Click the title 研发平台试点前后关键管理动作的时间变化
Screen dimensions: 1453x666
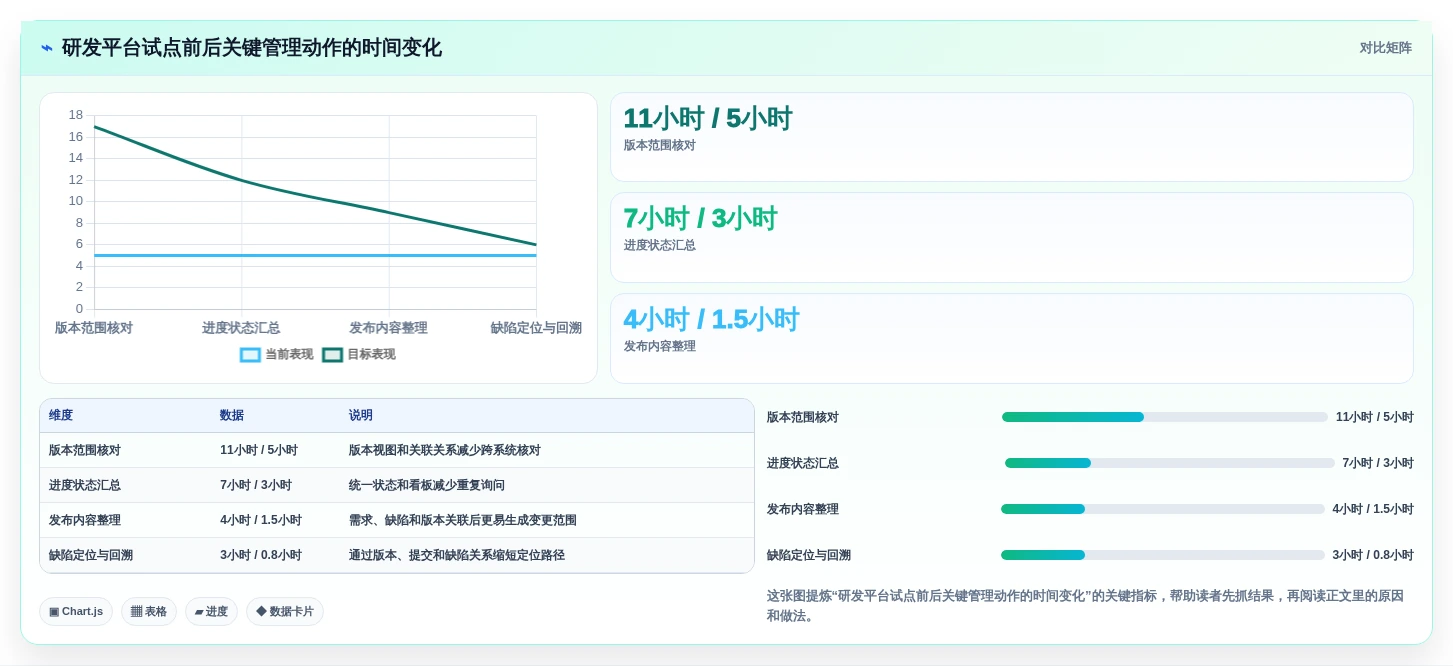coord(252,48)
